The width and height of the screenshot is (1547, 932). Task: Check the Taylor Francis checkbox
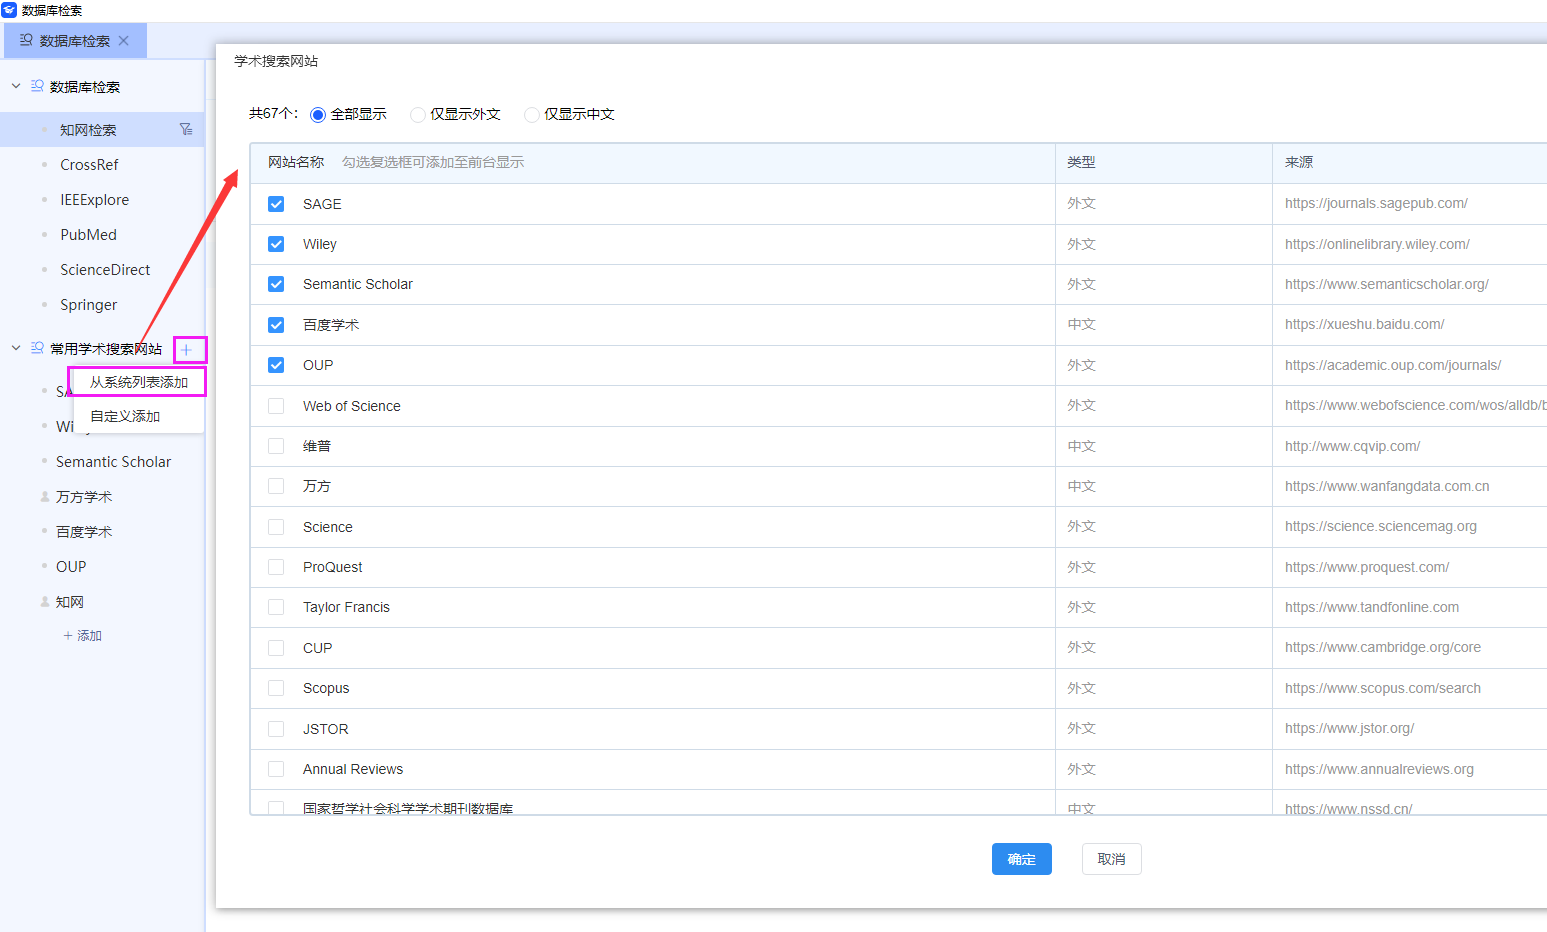pyautogui.click(x=276, y=607)
